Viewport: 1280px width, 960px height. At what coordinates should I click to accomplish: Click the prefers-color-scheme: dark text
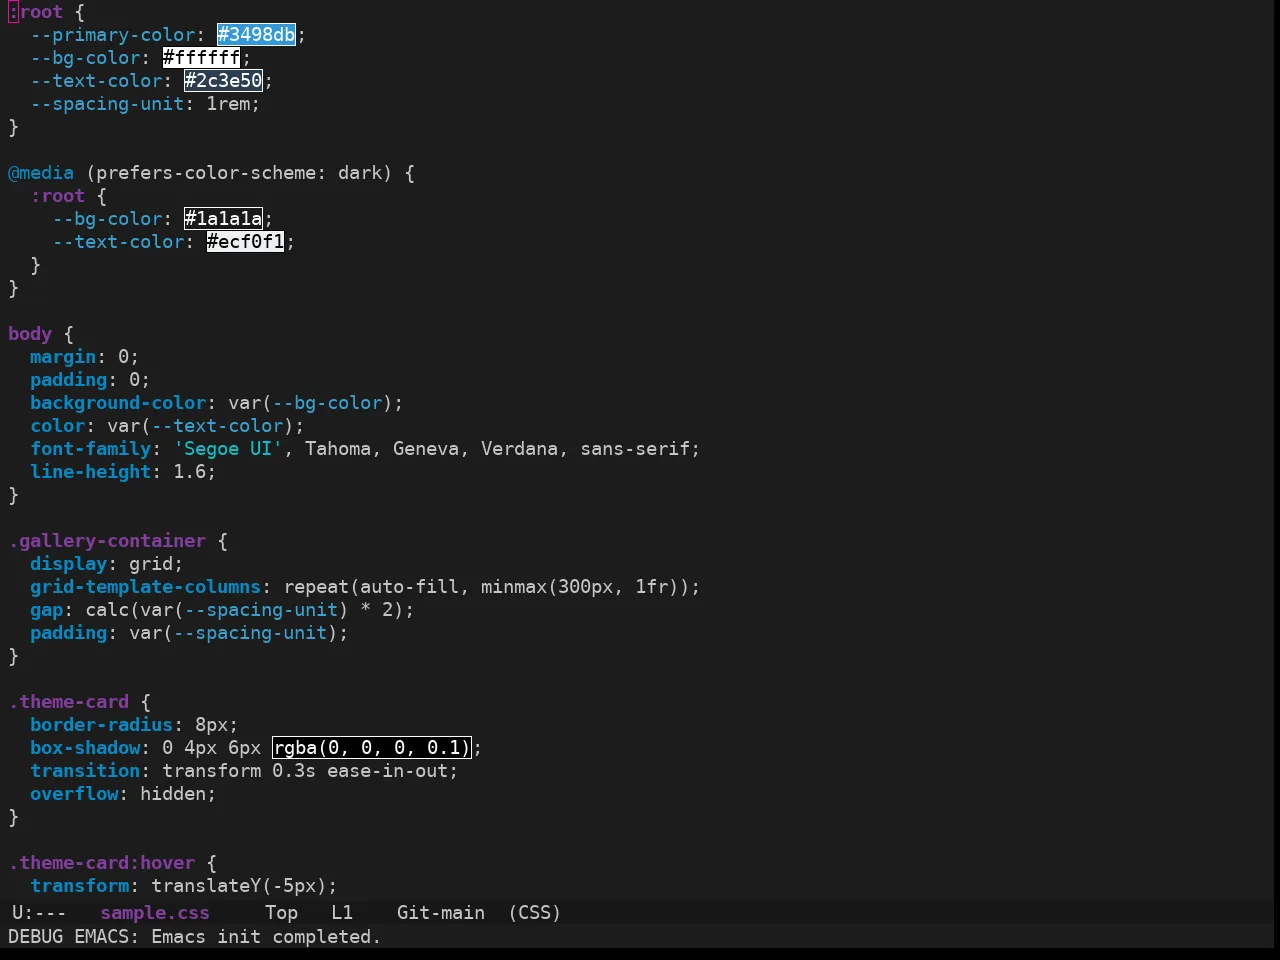(240, 173)
